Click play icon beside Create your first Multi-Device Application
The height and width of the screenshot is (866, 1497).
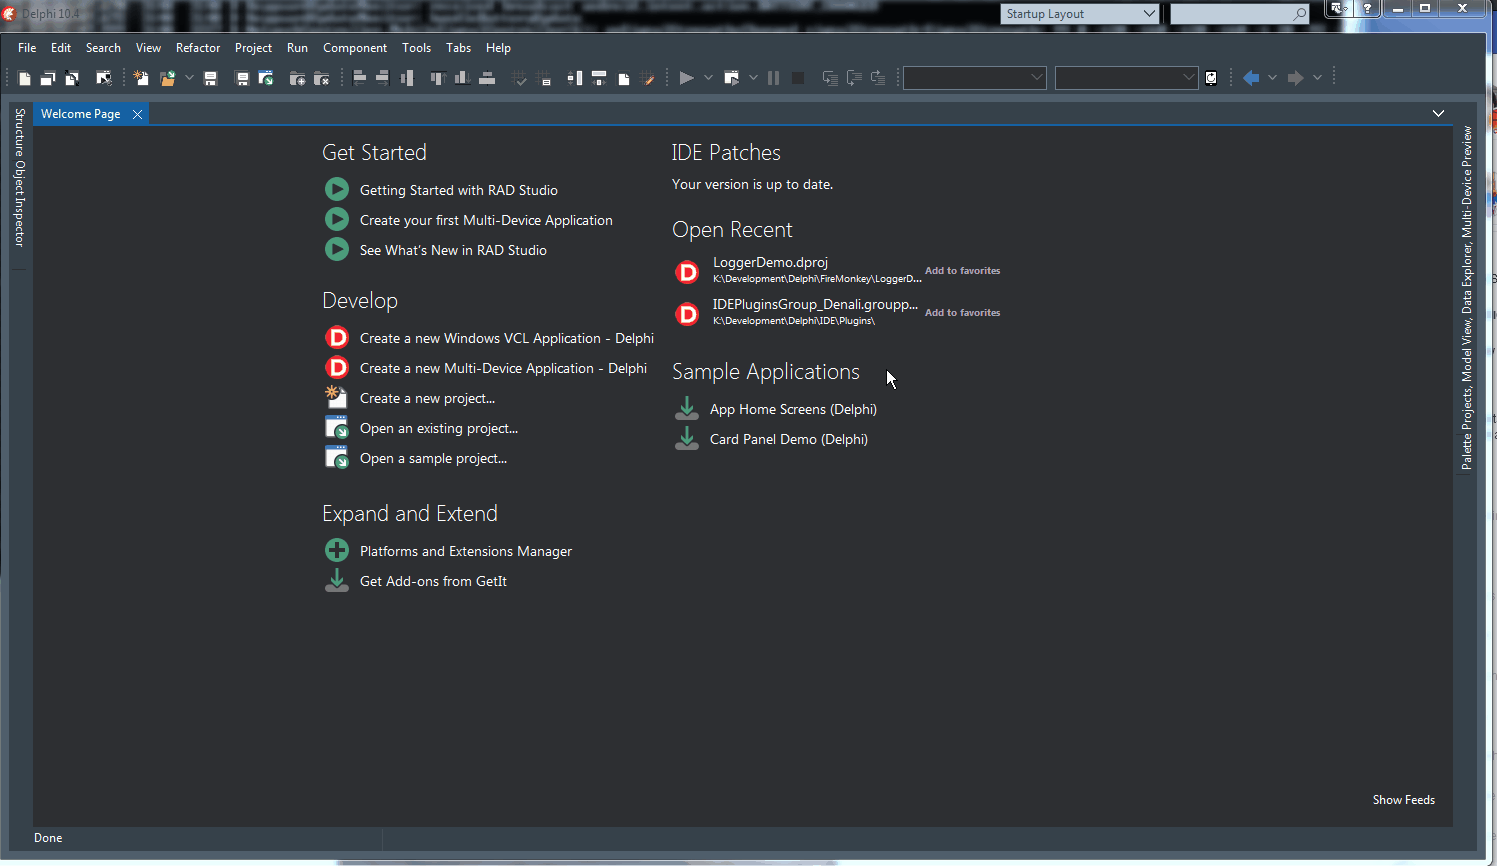coord(337,219)
